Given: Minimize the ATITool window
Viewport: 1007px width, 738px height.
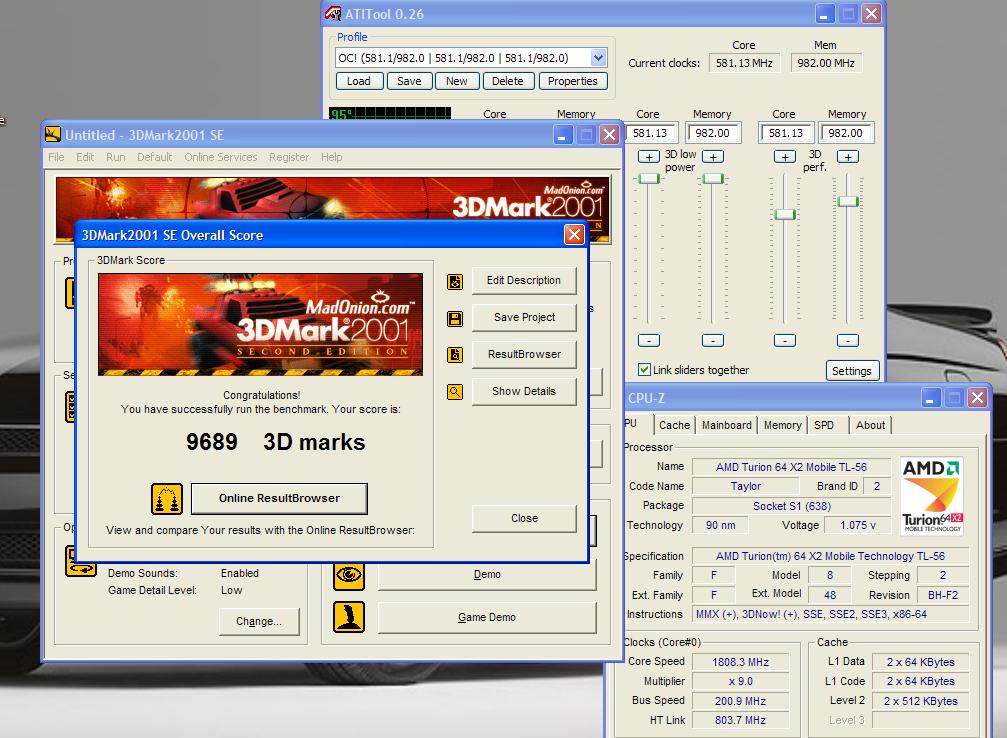Looking at the screenshot, I should coord(825,13).
